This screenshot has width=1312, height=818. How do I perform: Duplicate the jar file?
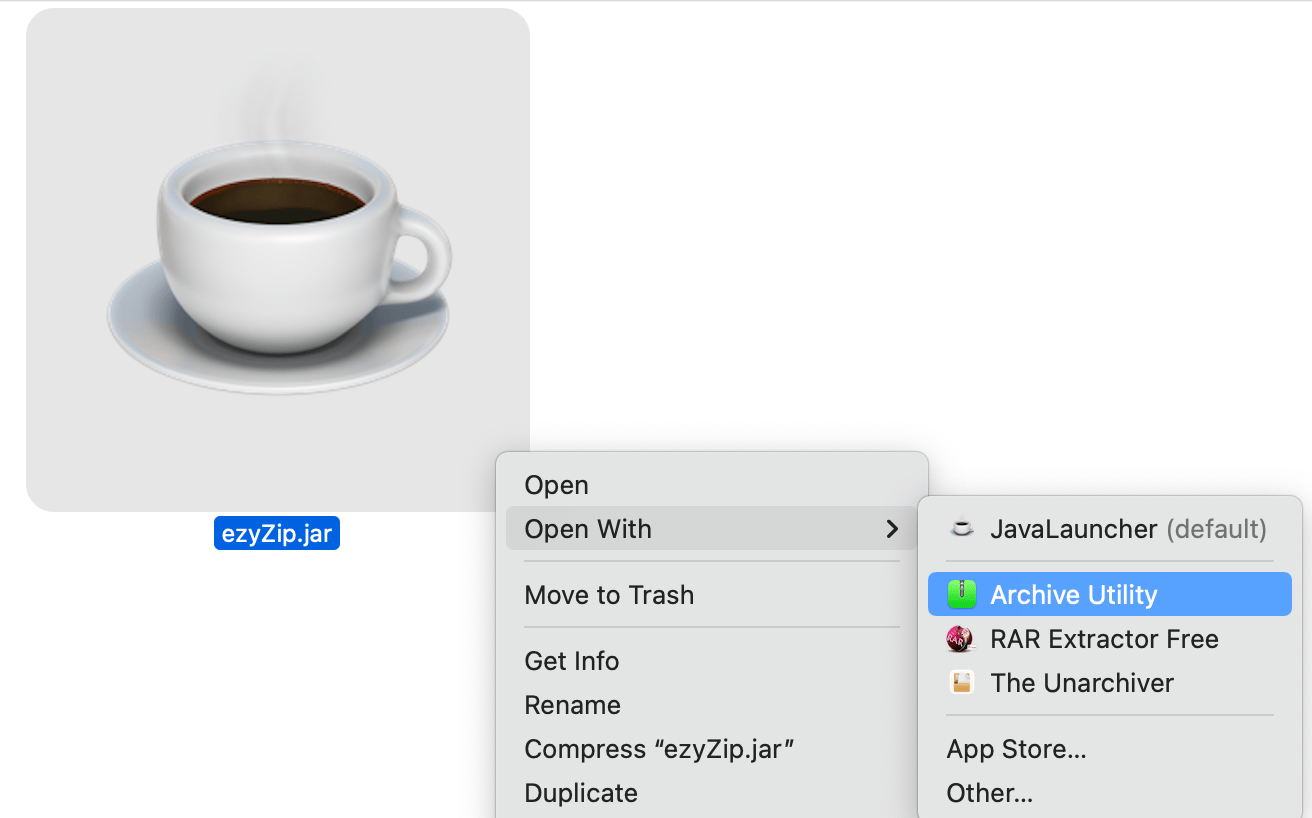[581, 792]
